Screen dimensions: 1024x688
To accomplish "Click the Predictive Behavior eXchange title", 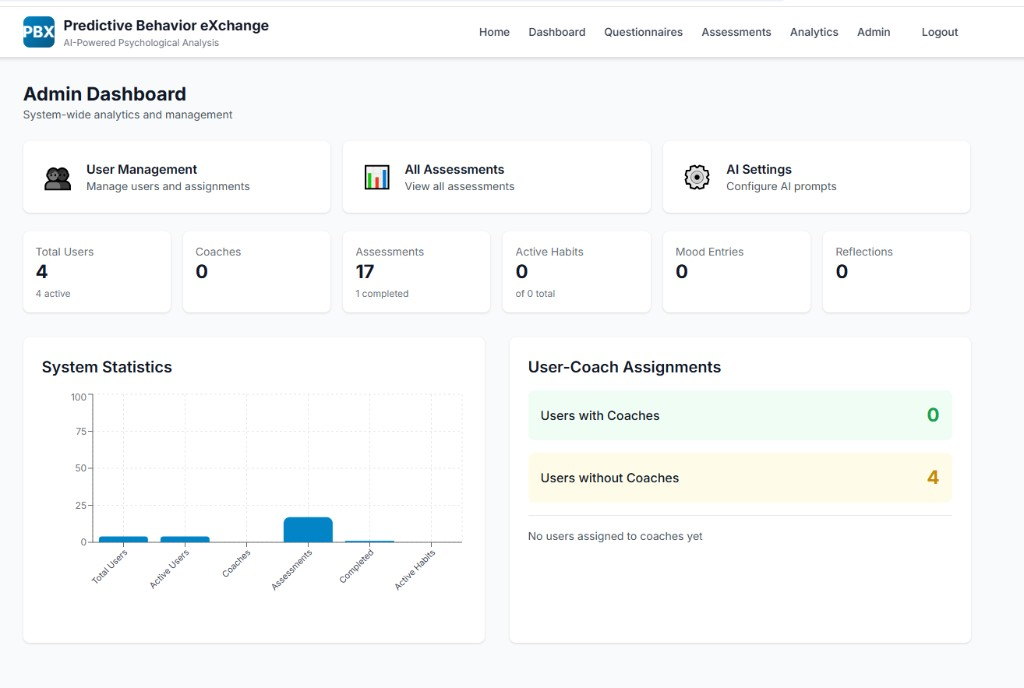I will point(166,25).
